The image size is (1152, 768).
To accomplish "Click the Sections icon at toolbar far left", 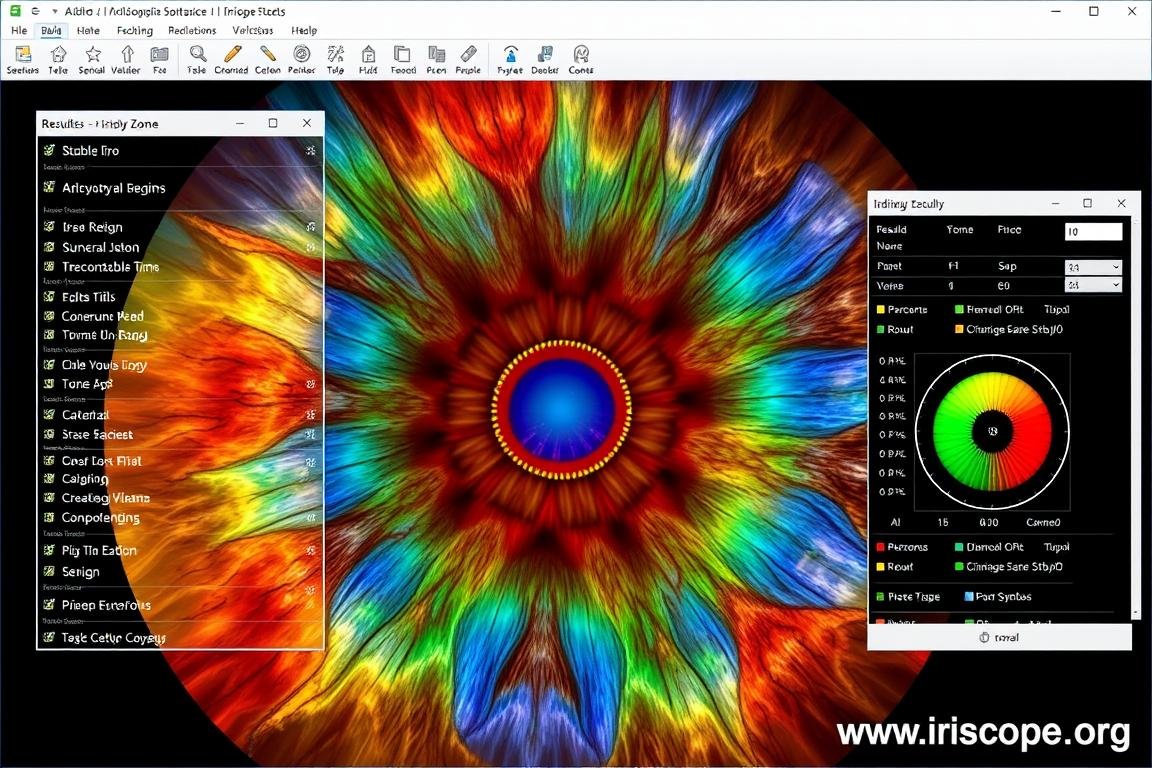I will click(22, 58).
